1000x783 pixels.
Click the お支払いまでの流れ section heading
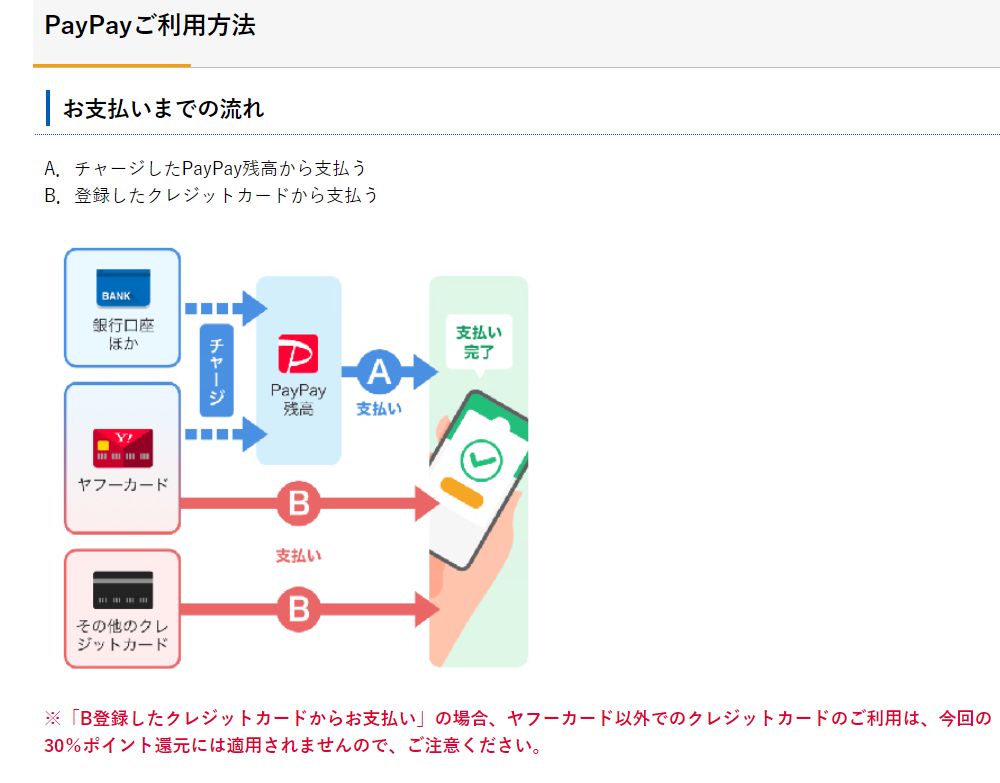point(163,108)
